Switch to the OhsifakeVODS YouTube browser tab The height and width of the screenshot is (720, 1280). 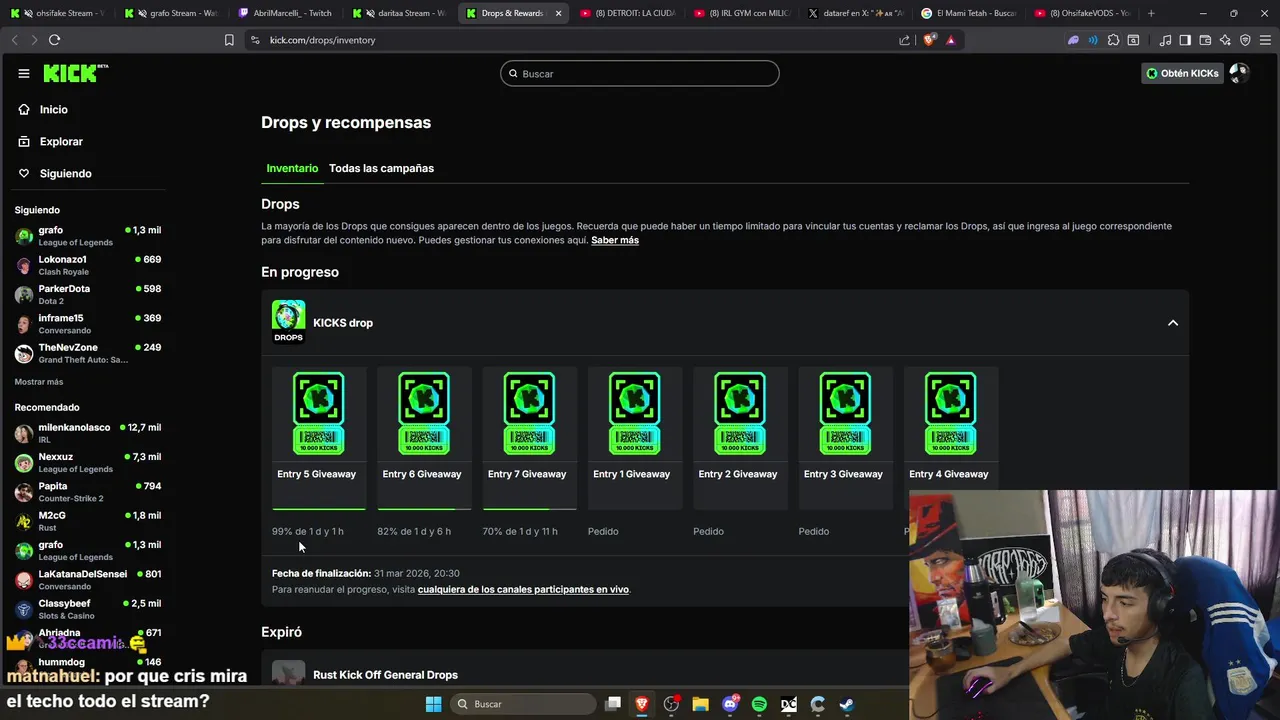click(x=1082, y=13)
